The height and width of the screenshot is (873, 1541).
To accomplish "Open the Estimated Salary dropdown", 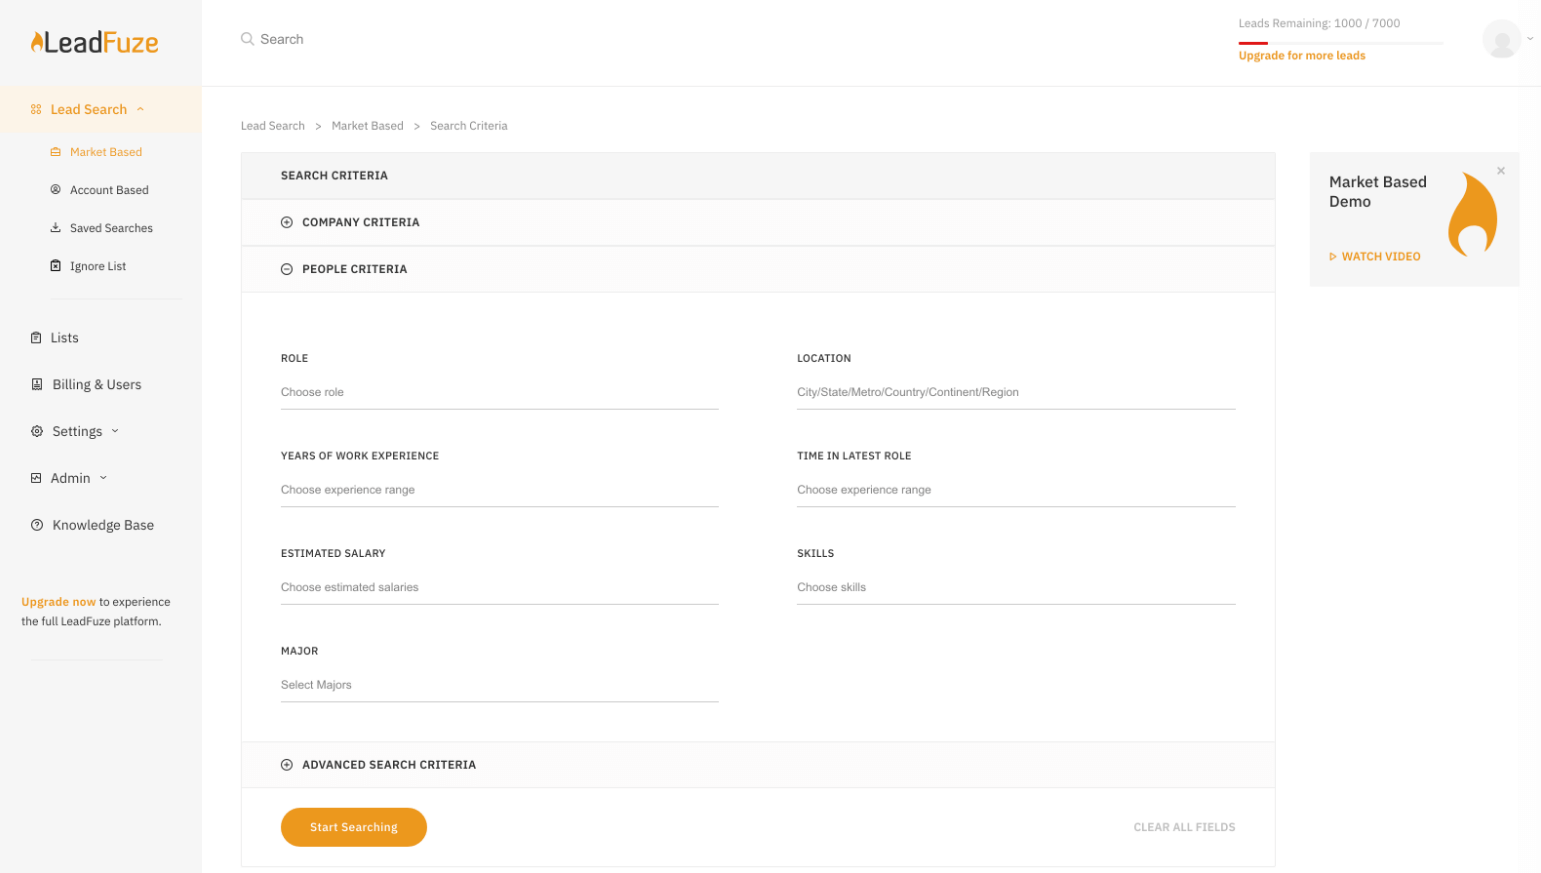I will tap(499, 587).
